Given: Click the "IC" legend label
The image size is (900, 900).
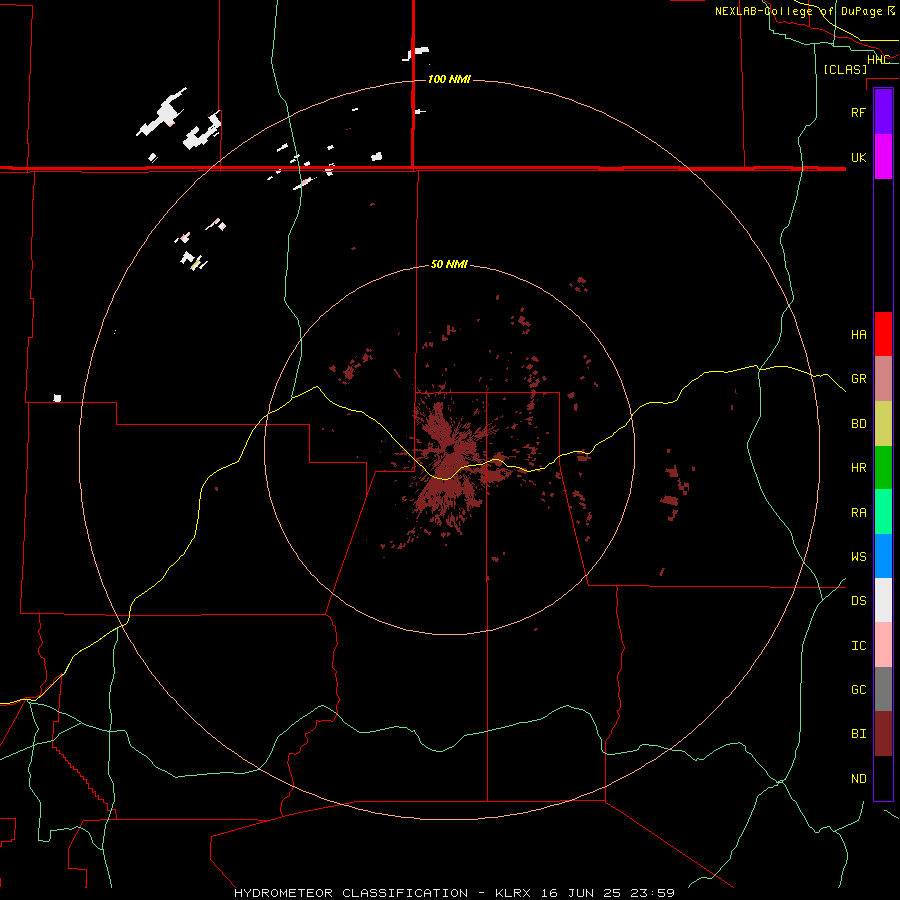Looking at the screenshot, I should point(858,646).
